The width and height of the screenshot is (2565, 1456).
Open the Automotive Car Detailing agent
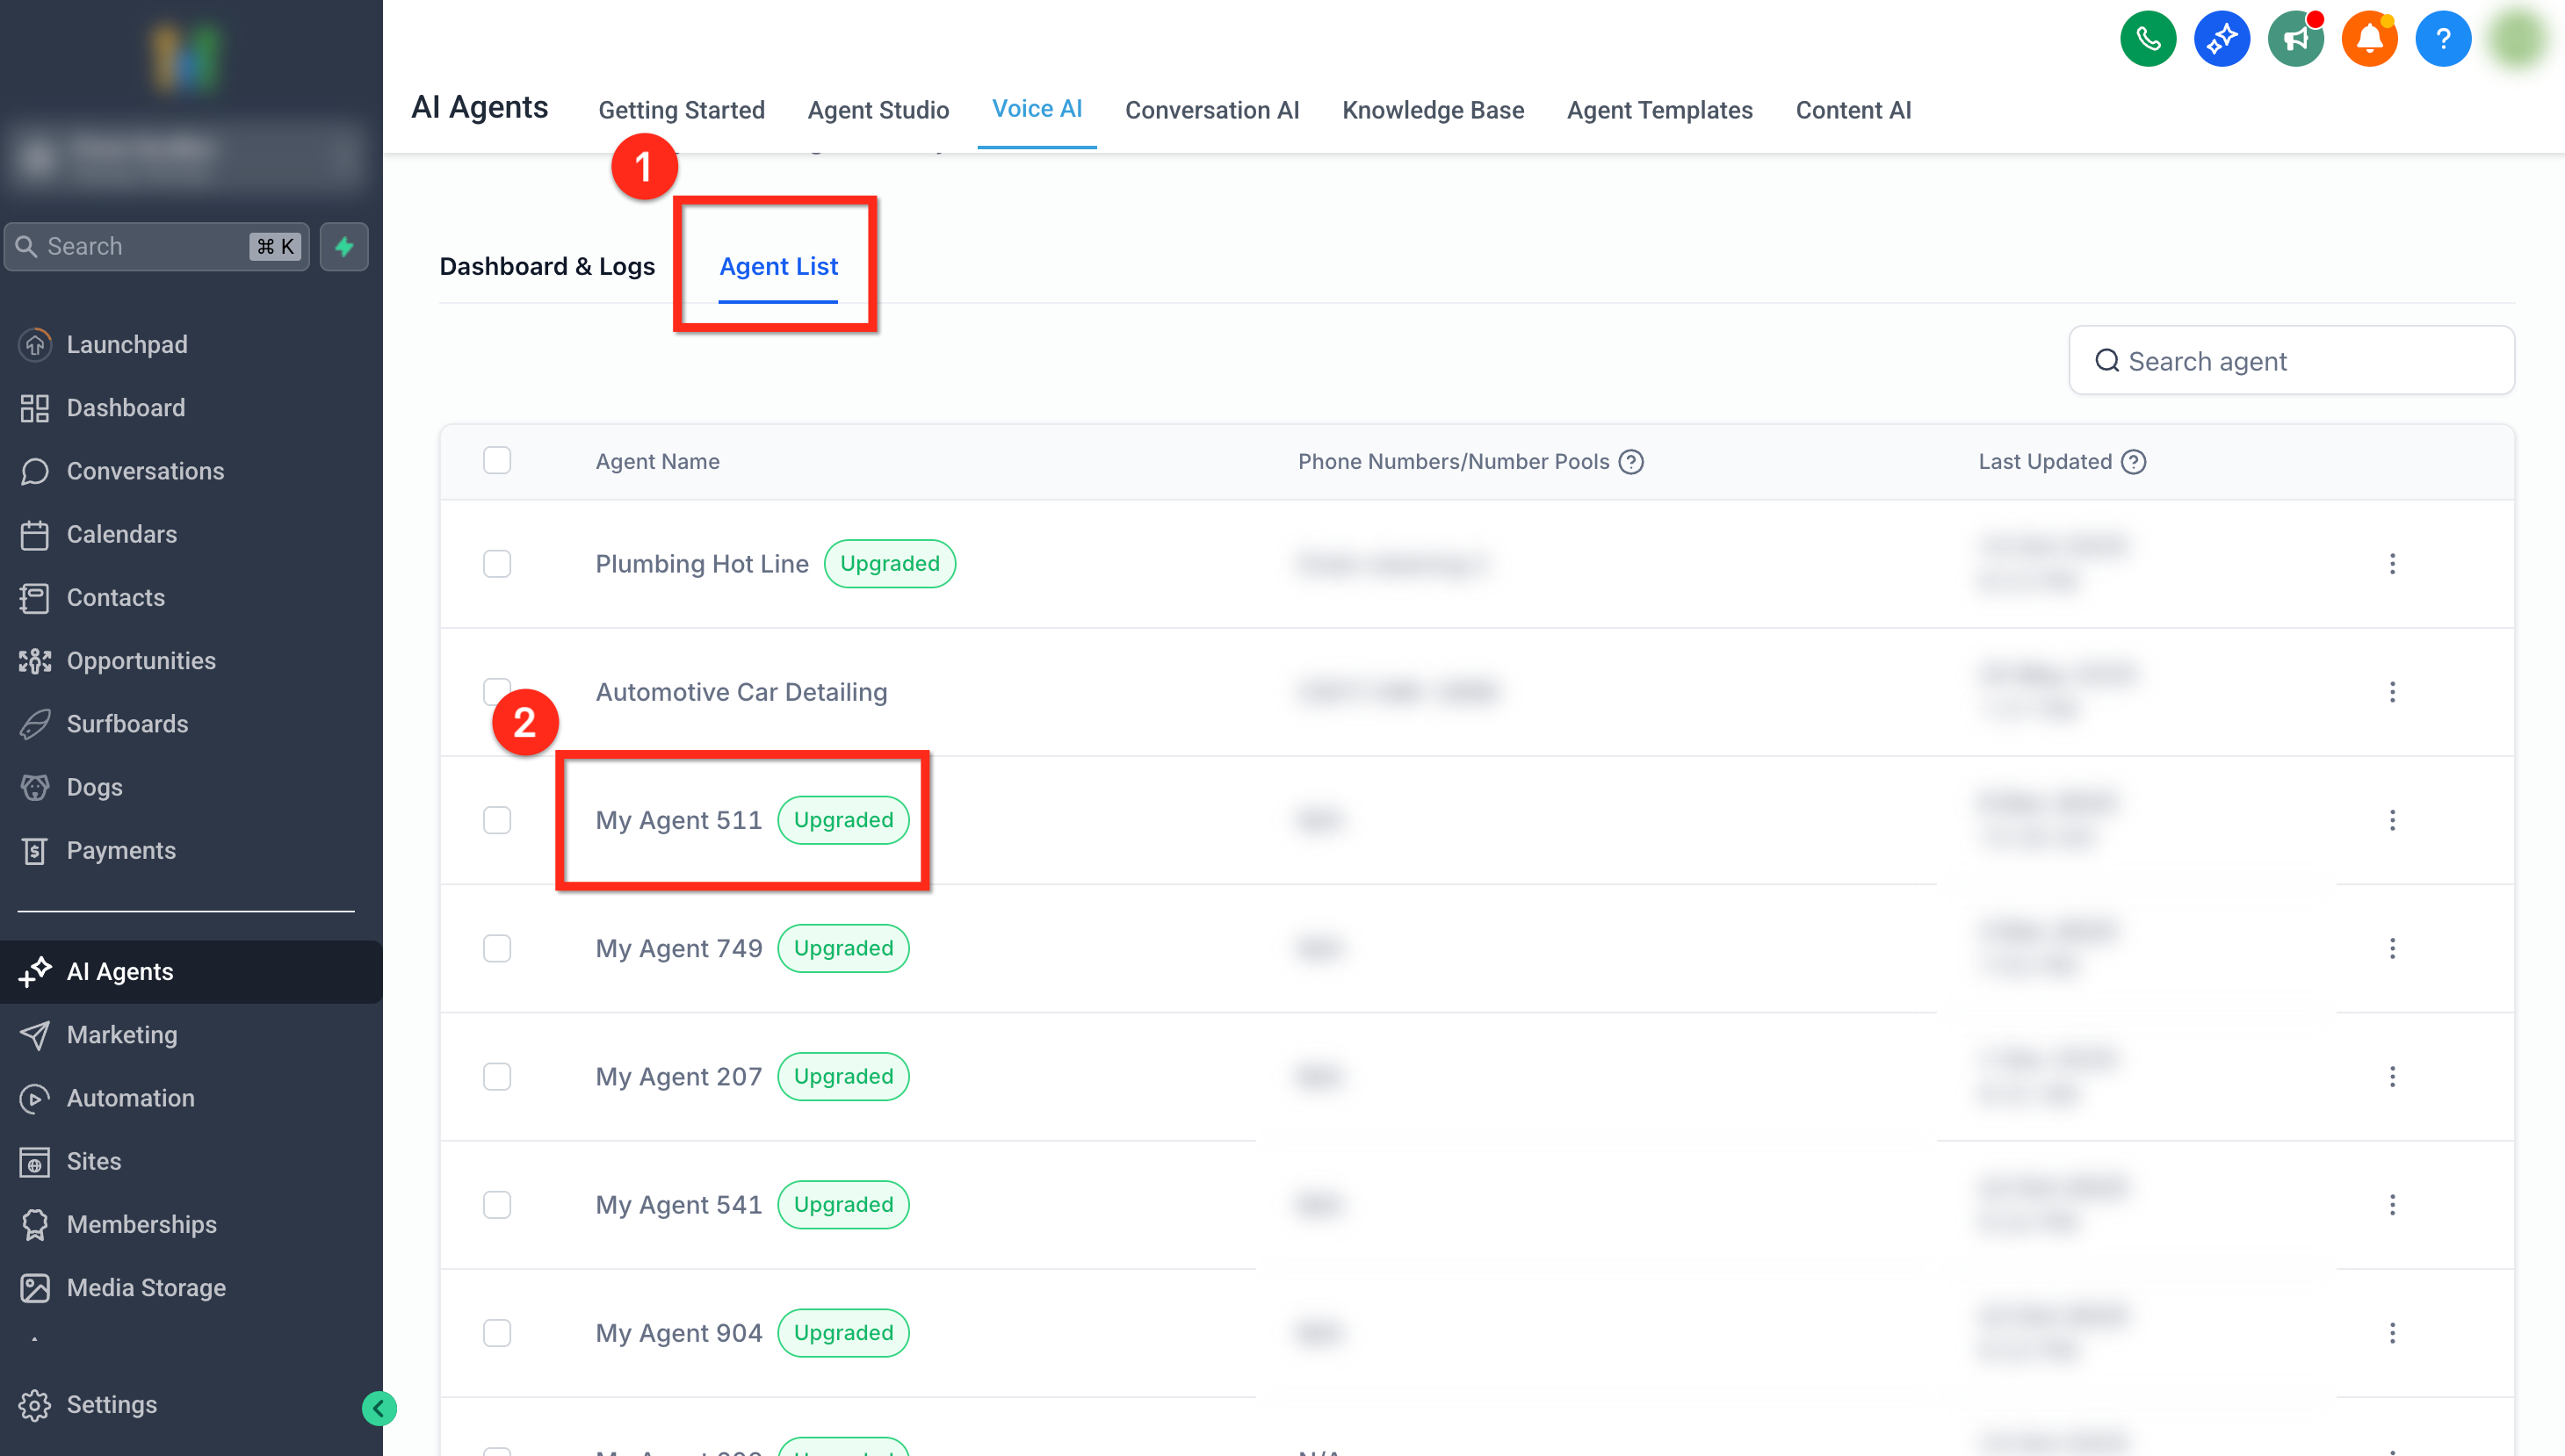[741, 692]
